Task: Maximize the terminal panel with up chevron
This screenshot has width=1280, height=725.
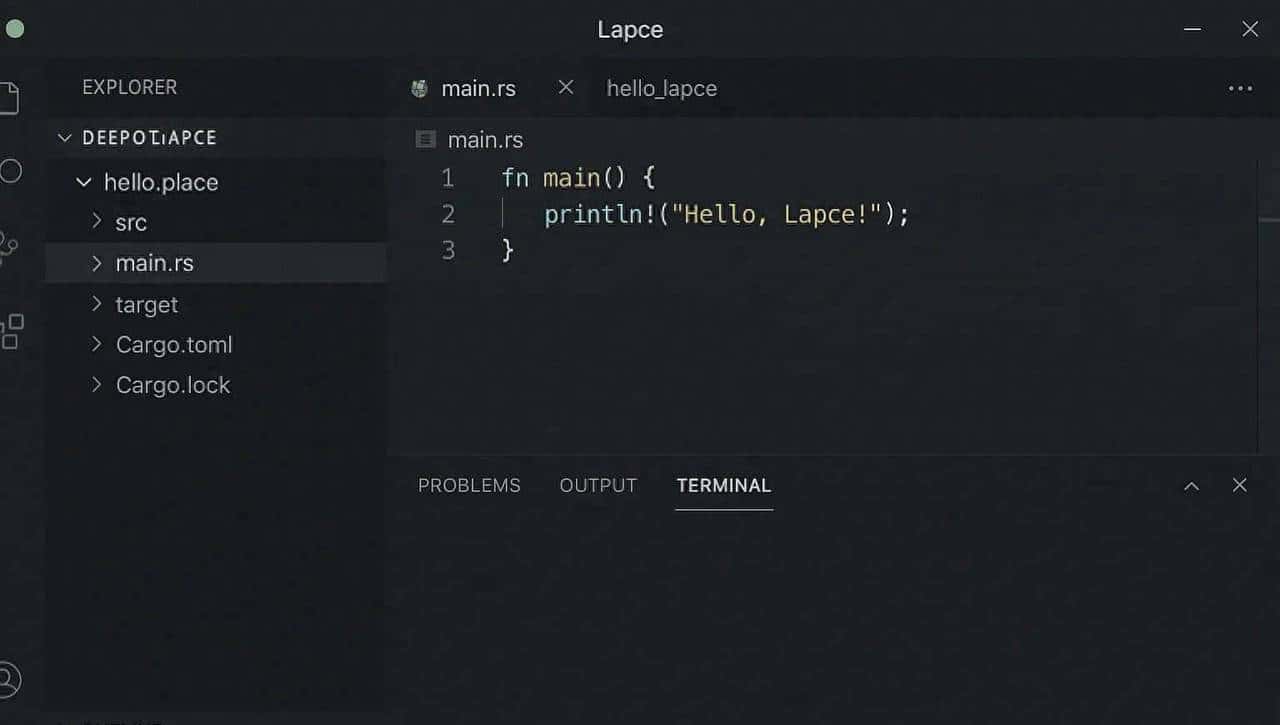Action: point(1191,486)
